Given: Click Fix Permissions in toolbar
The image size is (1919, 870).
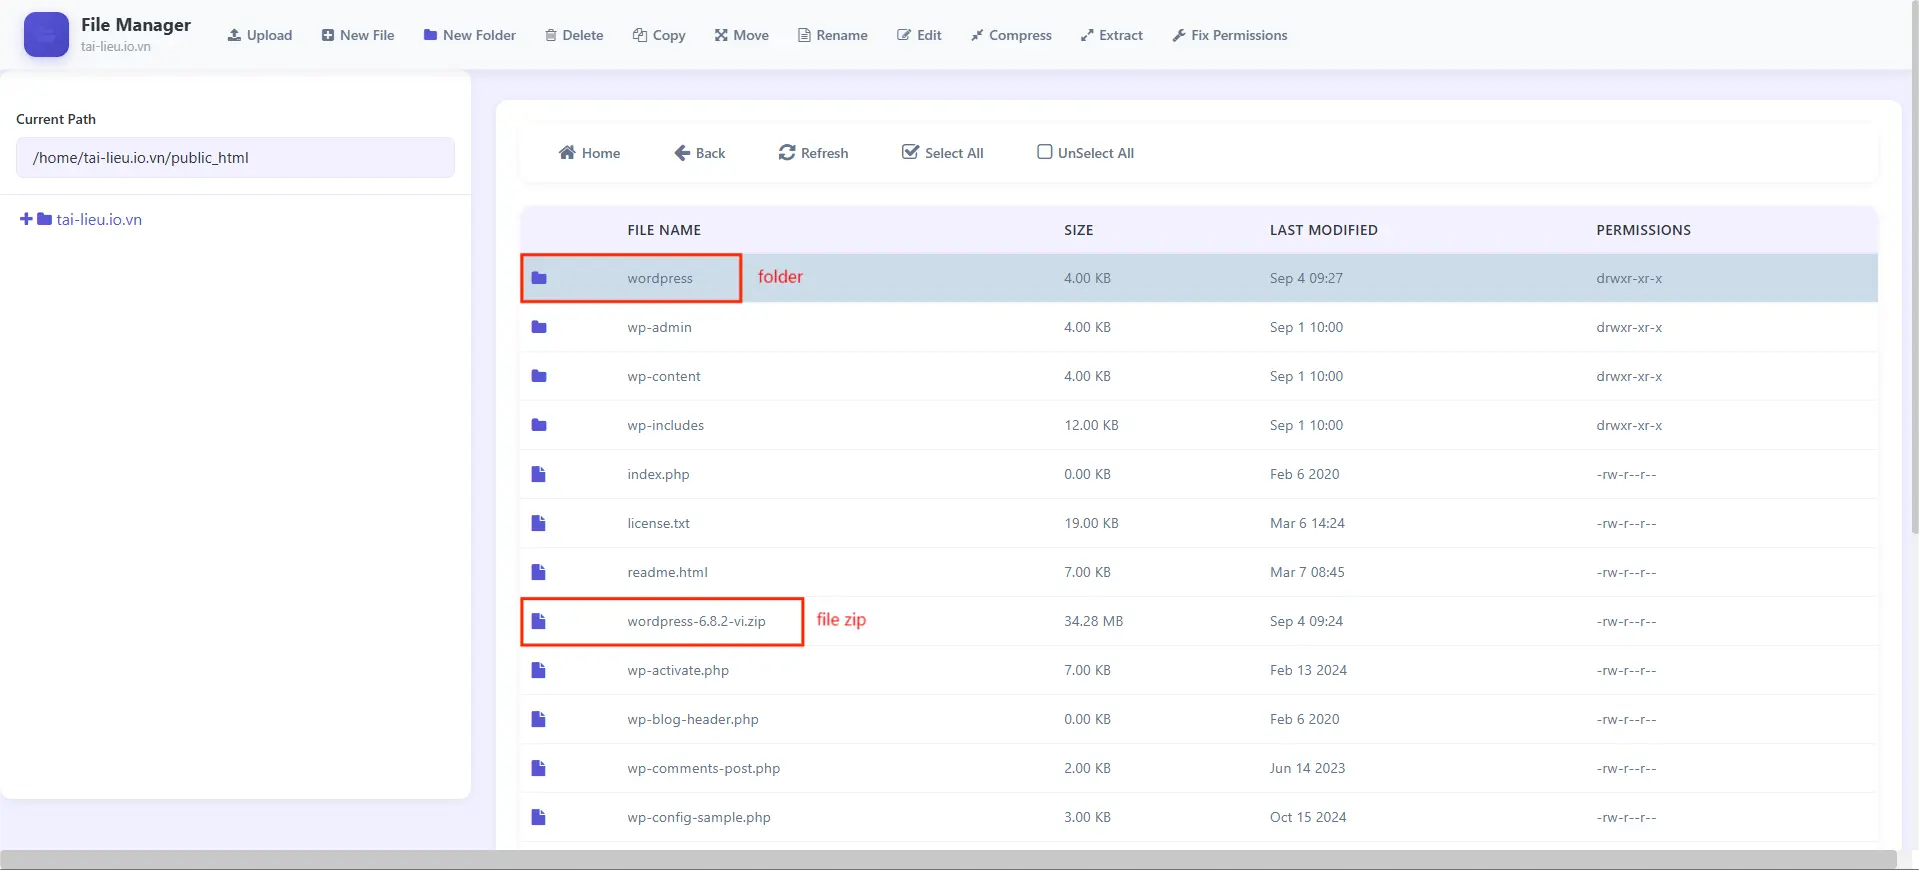Looking at the screenshot, I should pyautogui.click(x=1230, y=35).
